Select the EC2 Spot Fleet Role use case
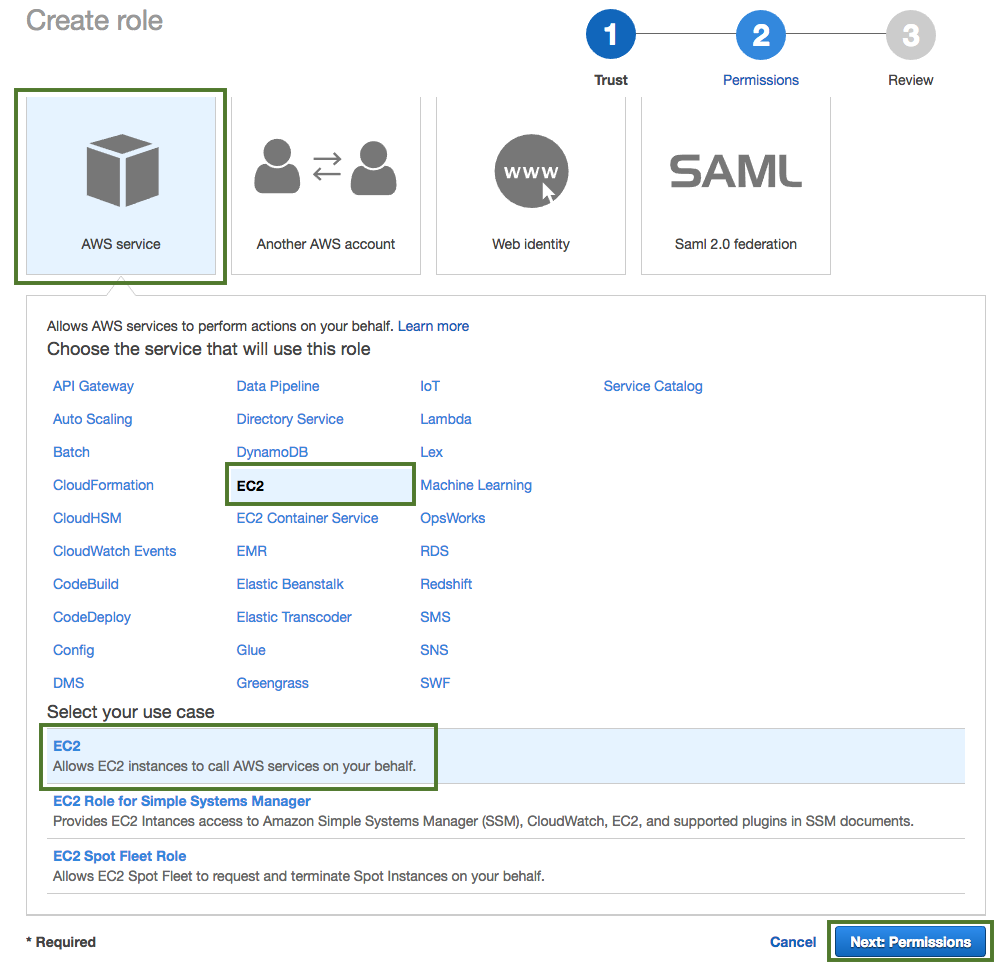The height and width of the screenshot is (964, 999). 119,856
